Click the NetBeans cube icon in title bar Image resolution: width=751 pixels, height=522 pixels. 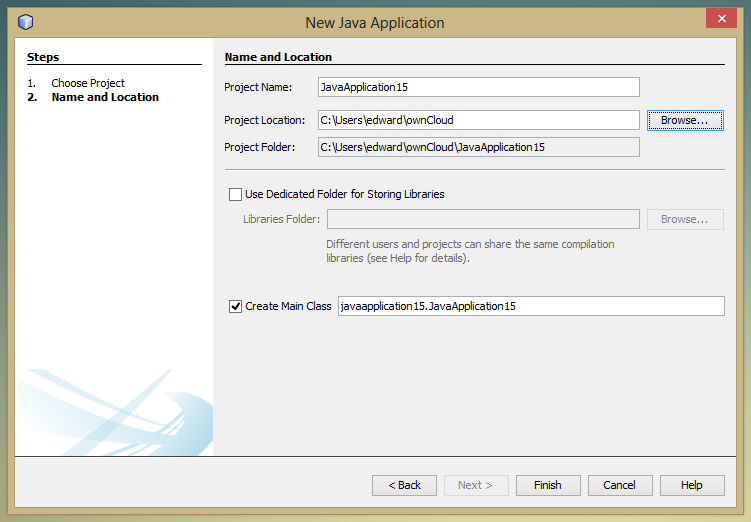click(x=26, y=22)
